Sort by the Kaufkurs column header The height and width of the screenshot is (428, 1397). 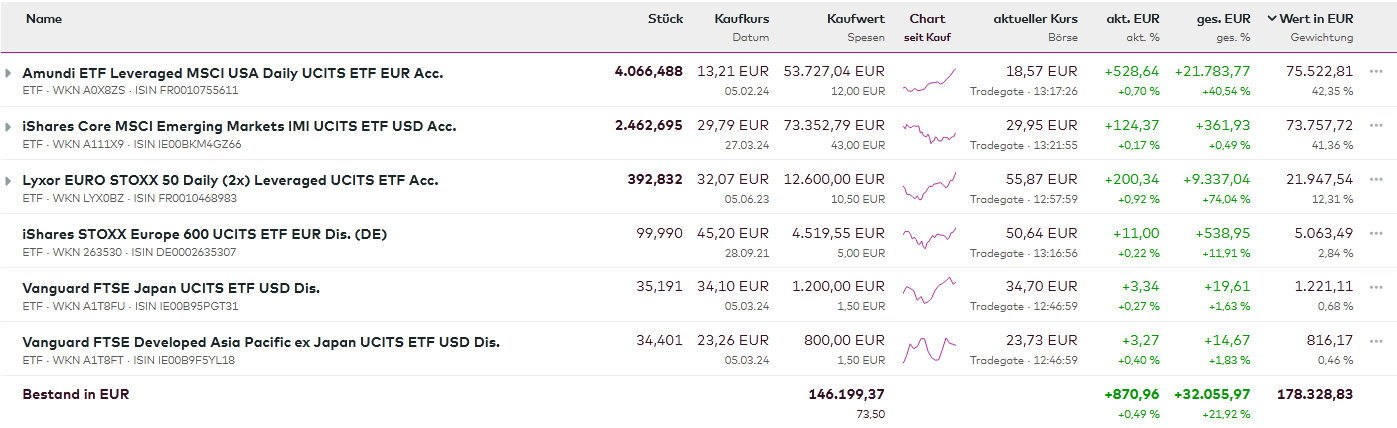pos(741,19)
